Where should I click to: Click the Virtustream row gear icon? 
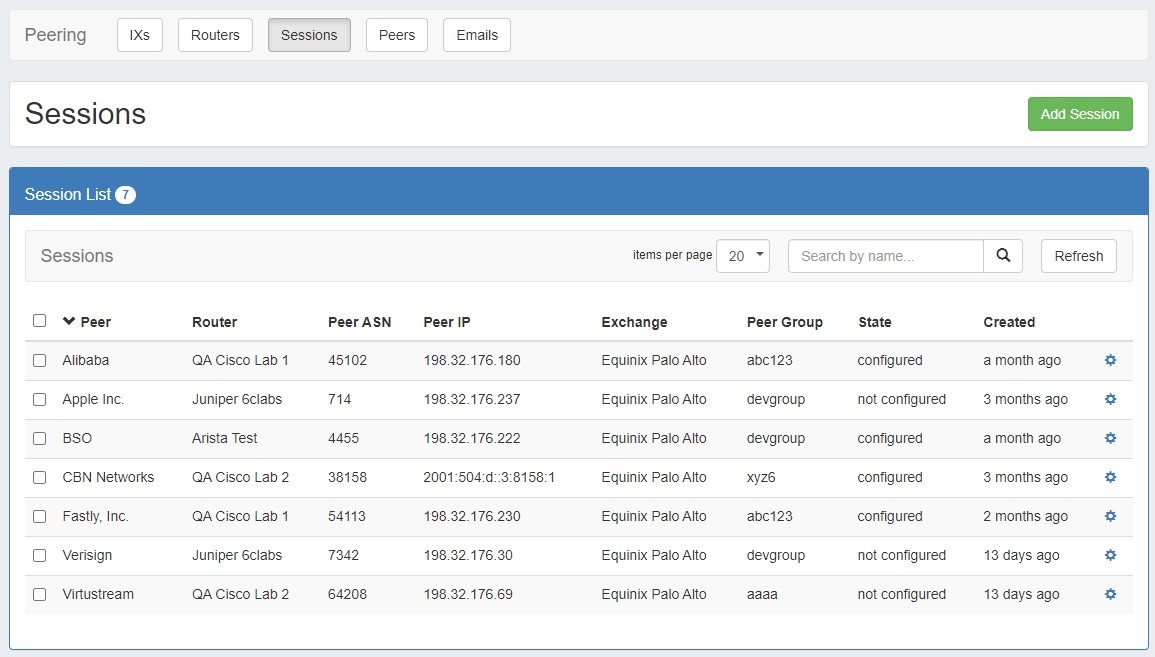coord(1110,594)
